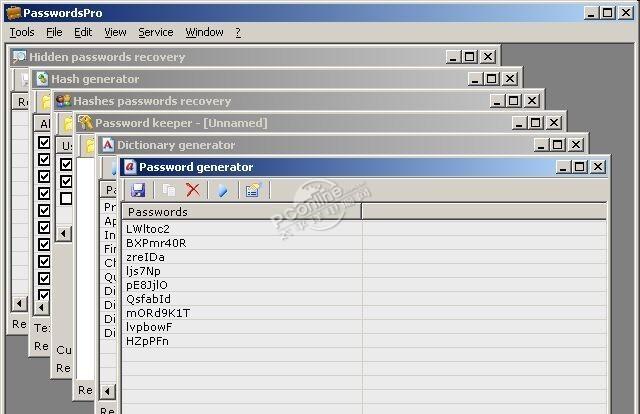This screenshot has width=640, height=414.
Task: Open the generator settings list icon
Action: 253,190
